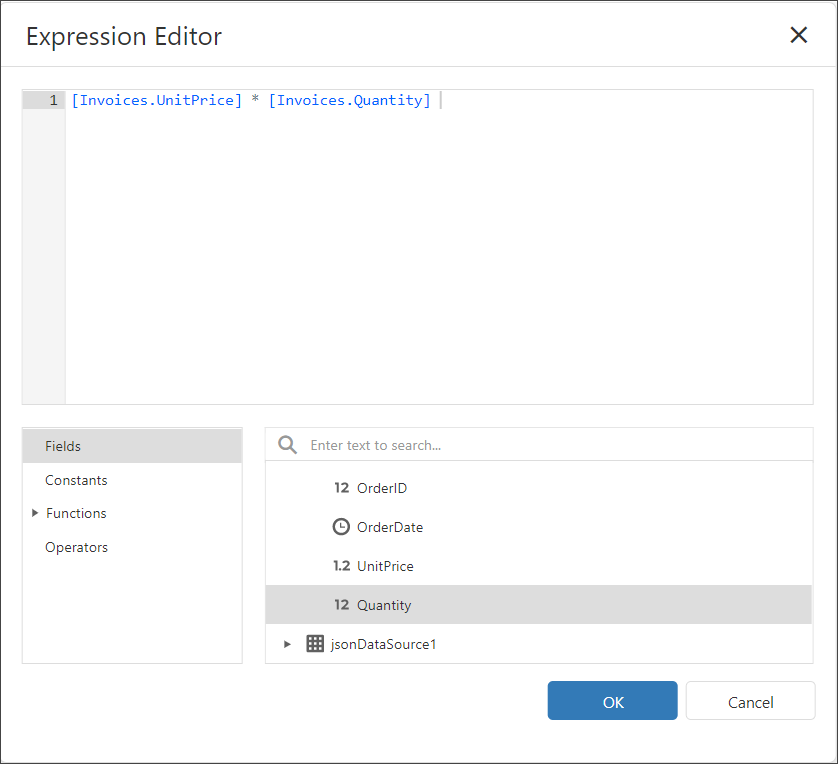
Task: Pick the OrderDate field name
Action: [x=390, y=527]
